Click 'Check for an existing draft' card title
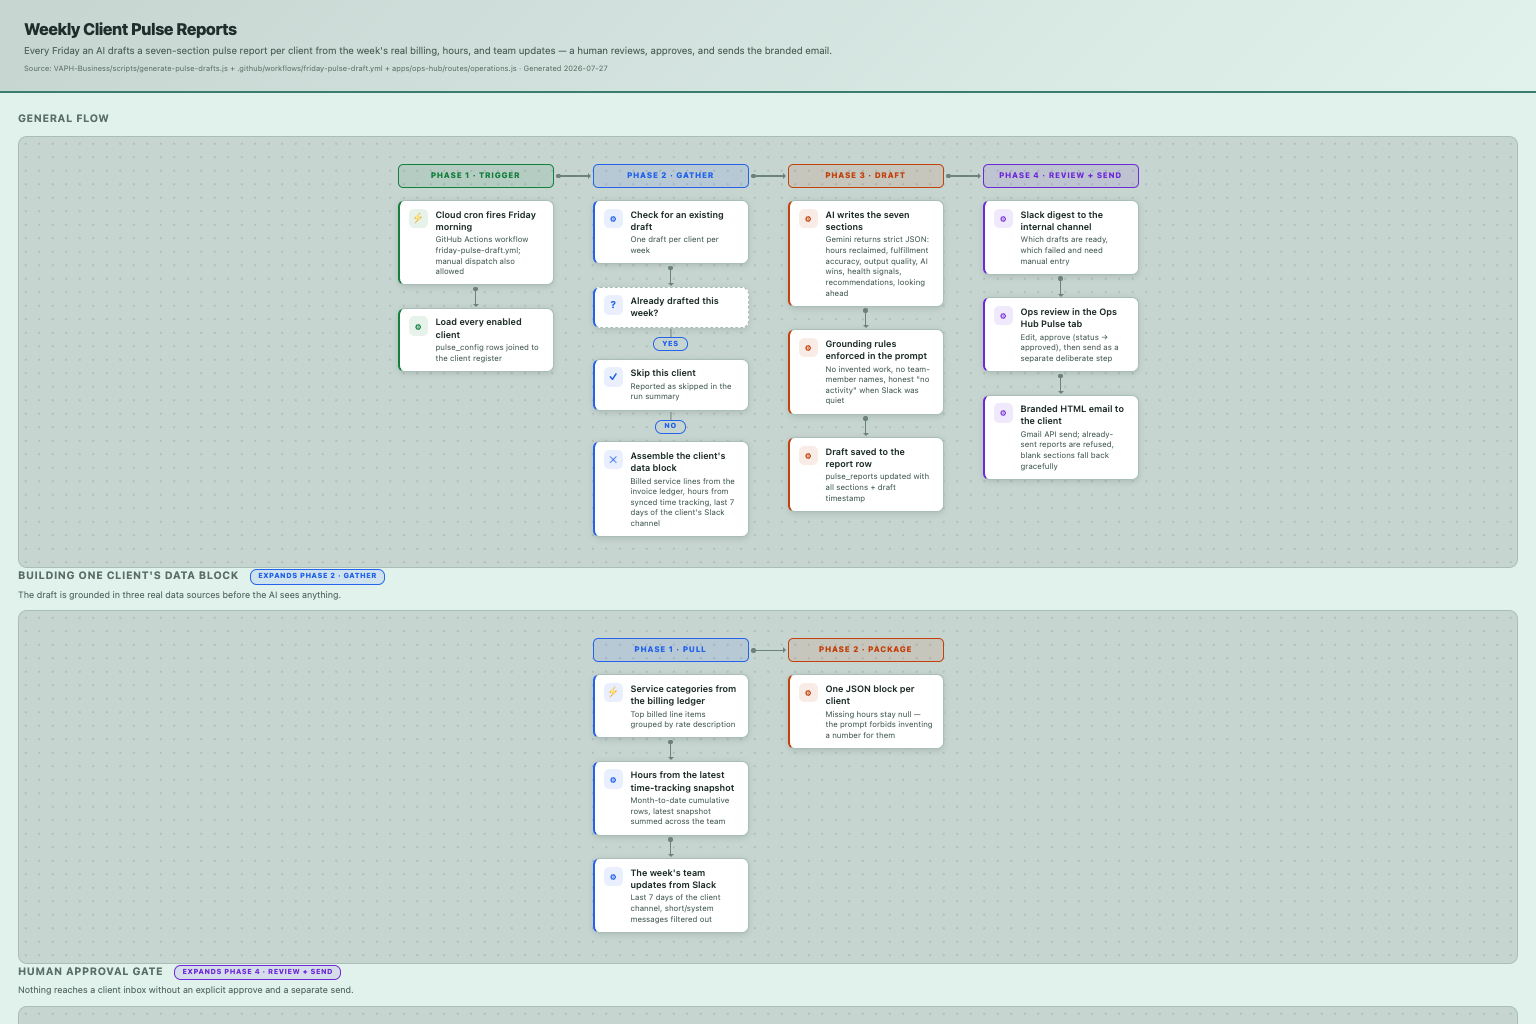This screenshot has width=1536, height=1024. pos(677,221)
